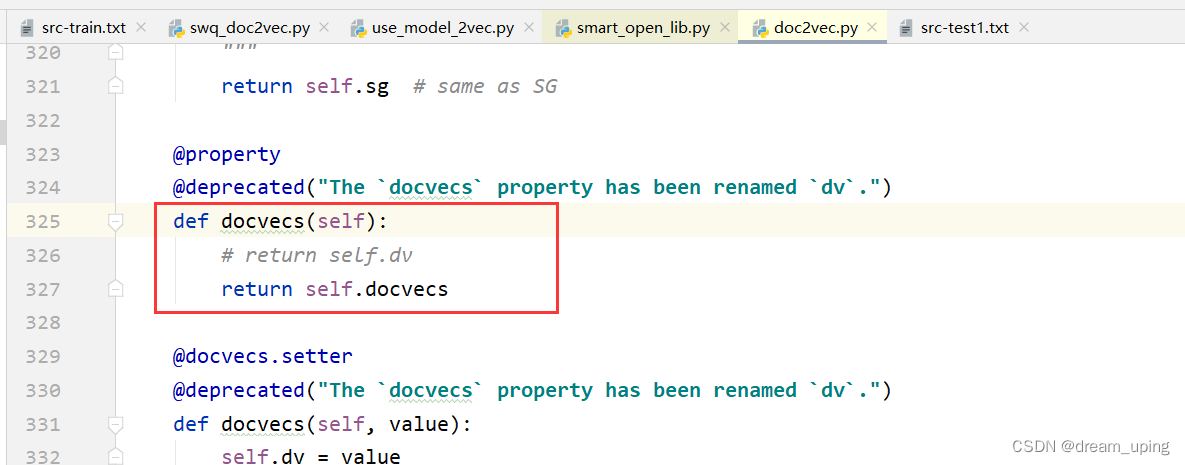The width and height of the screenshot is (1185, 465).
Task: Click the Python icon of use_model_2vec.py tab
Action: click(358, 29)
